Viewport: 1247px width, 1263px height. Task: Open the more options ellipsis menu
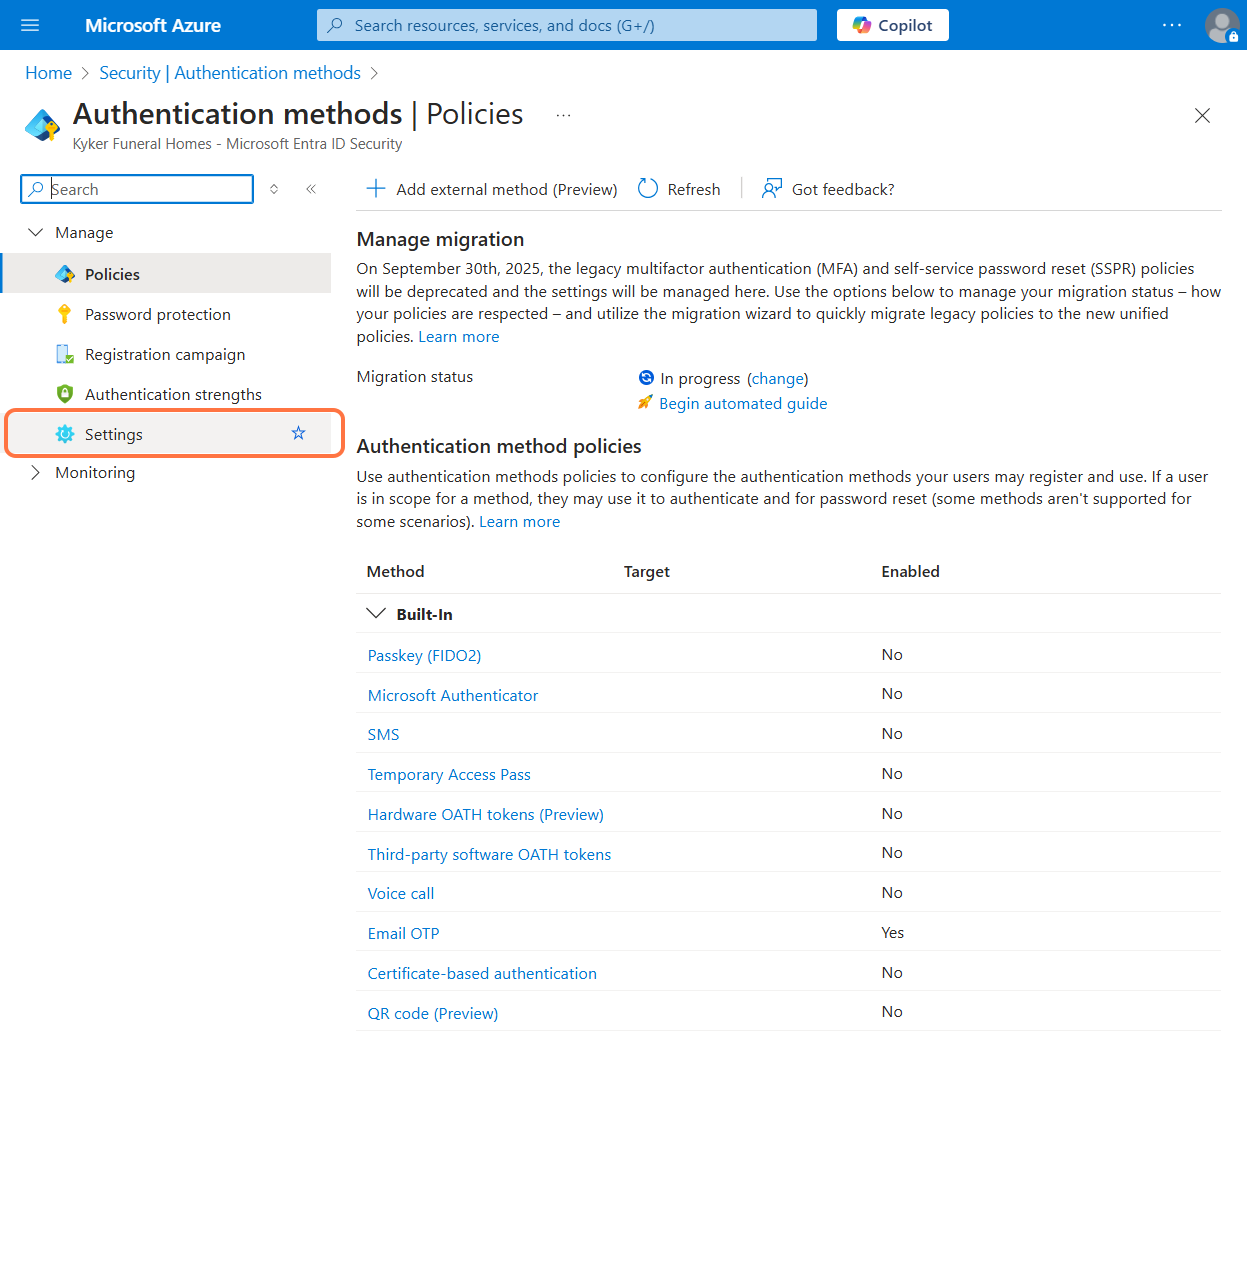(x=563, y=114)
